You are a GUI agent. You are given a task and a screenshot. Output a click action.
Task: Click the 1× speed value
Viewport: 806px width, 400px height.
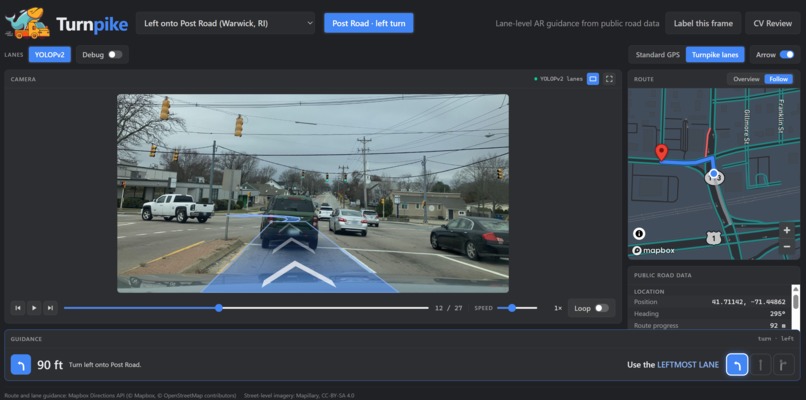point(558,308)
